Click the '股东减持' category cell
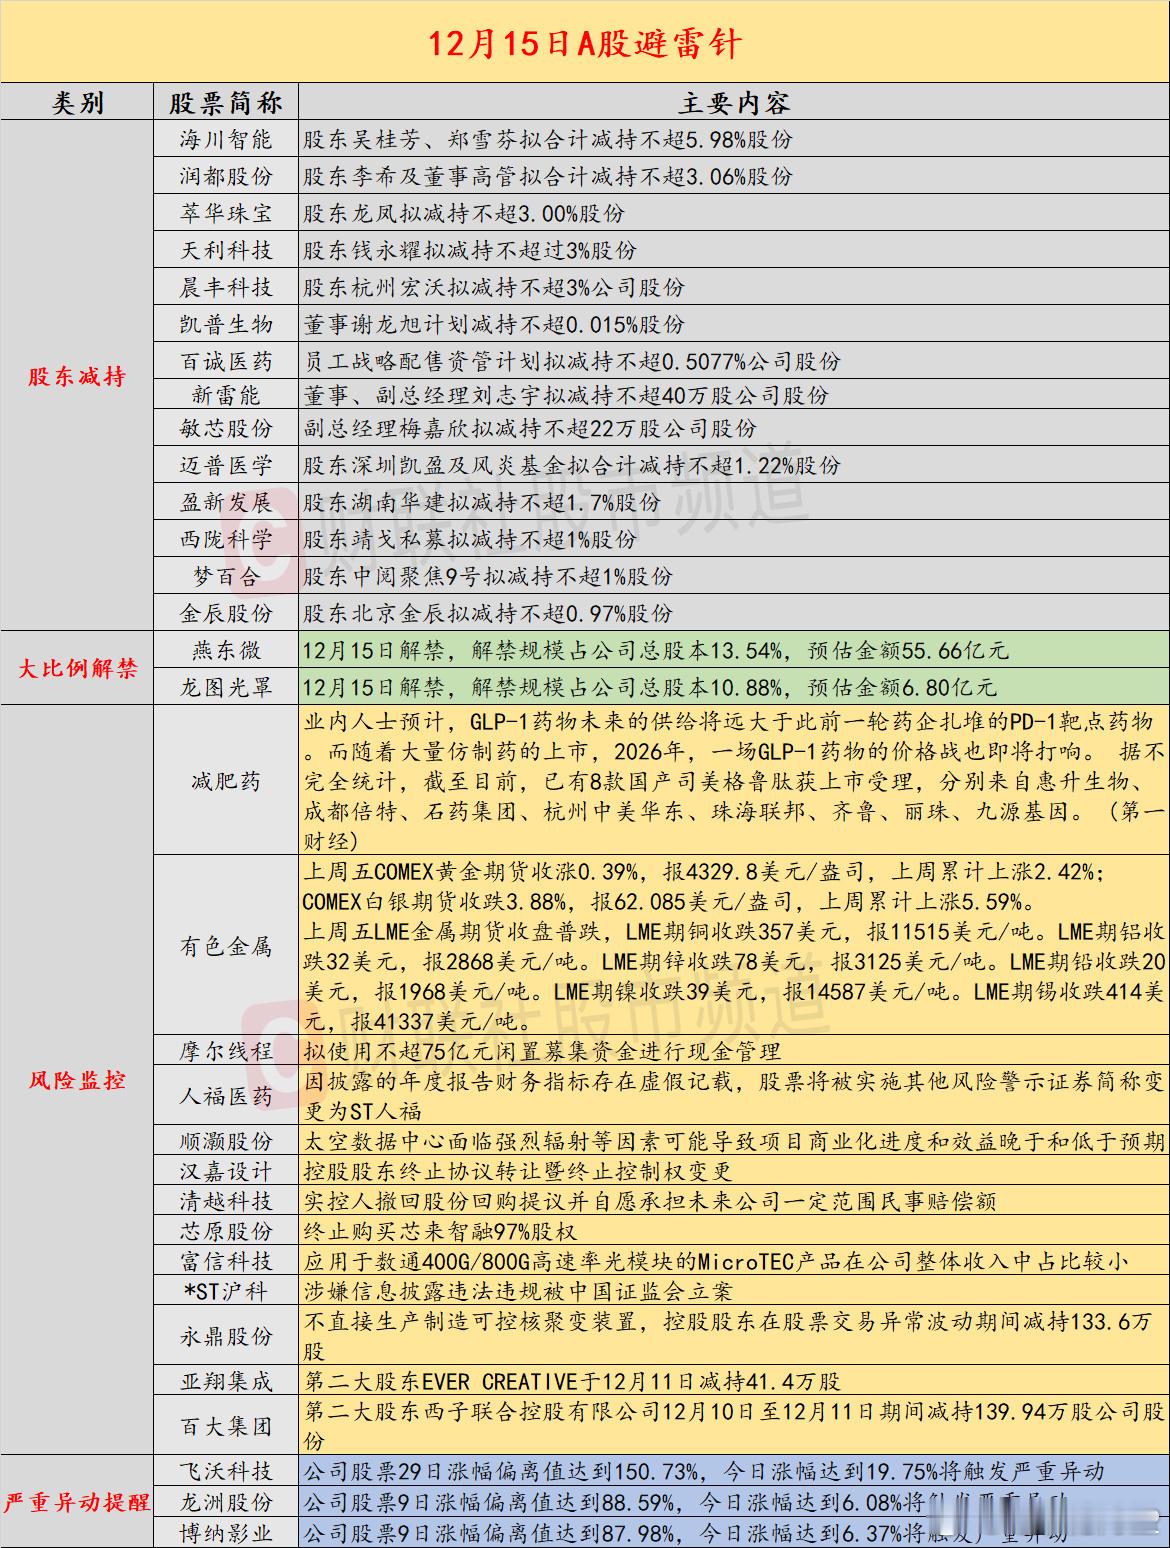1170x1548 pixels. click(x=78, y=376)
